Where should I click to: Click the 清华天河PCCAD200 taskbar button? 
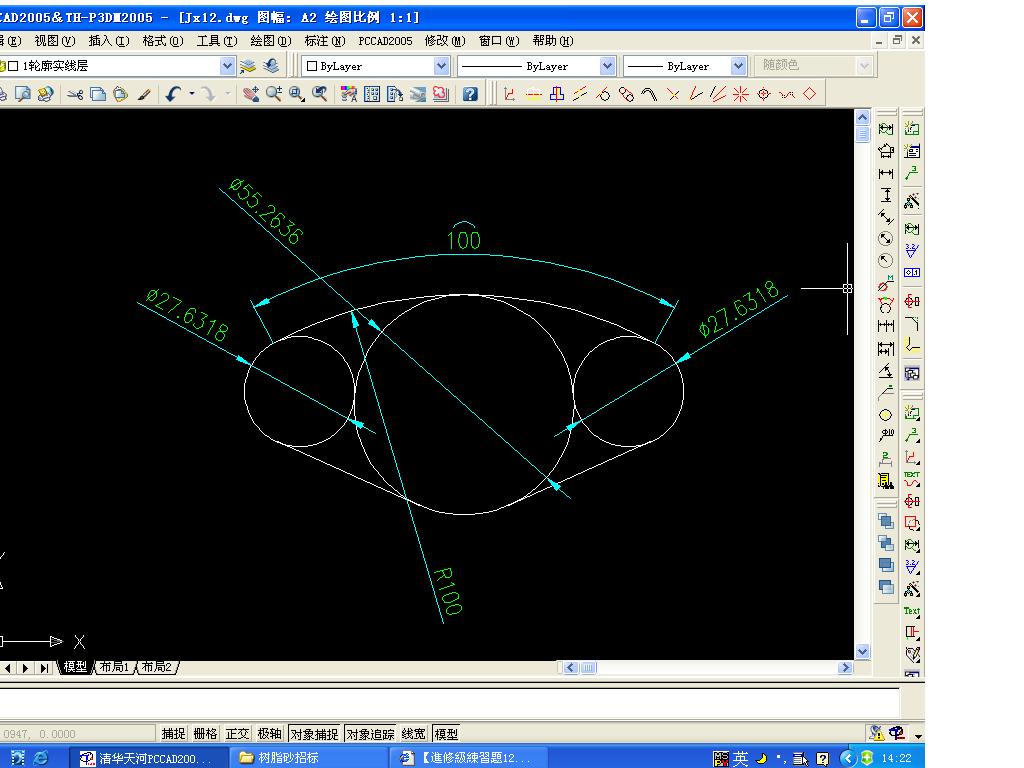pos(150,758)
